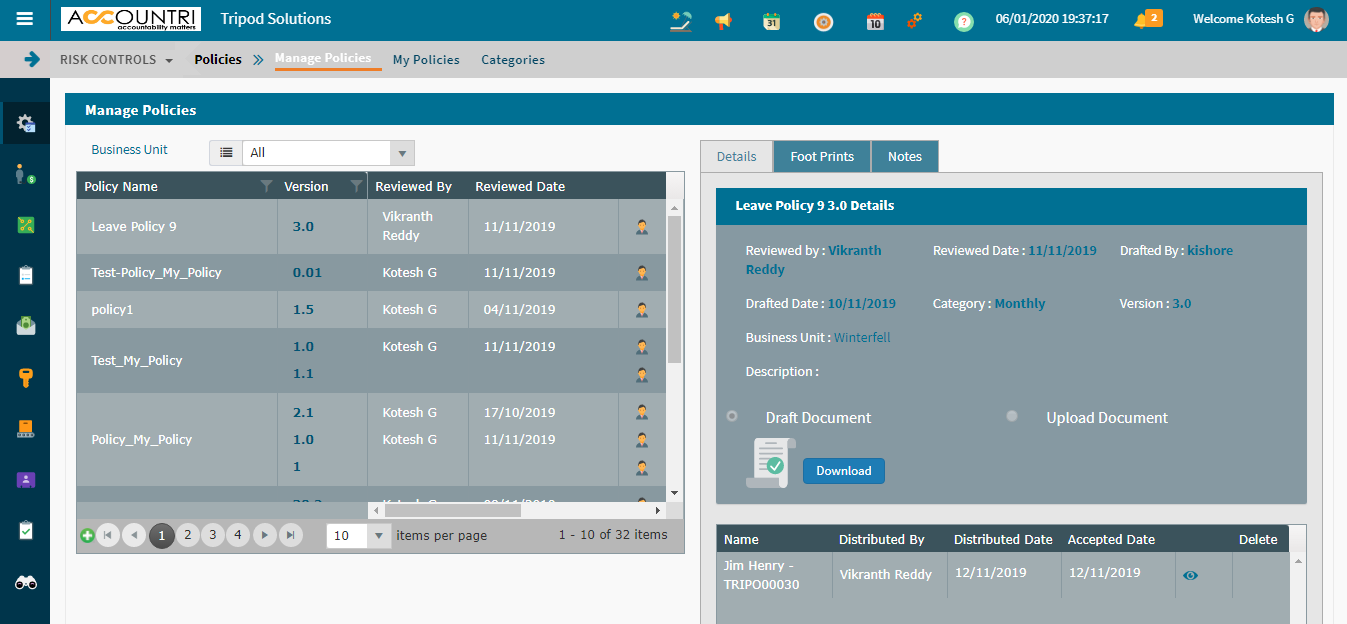Go to the next page of policies

[264, 536]
